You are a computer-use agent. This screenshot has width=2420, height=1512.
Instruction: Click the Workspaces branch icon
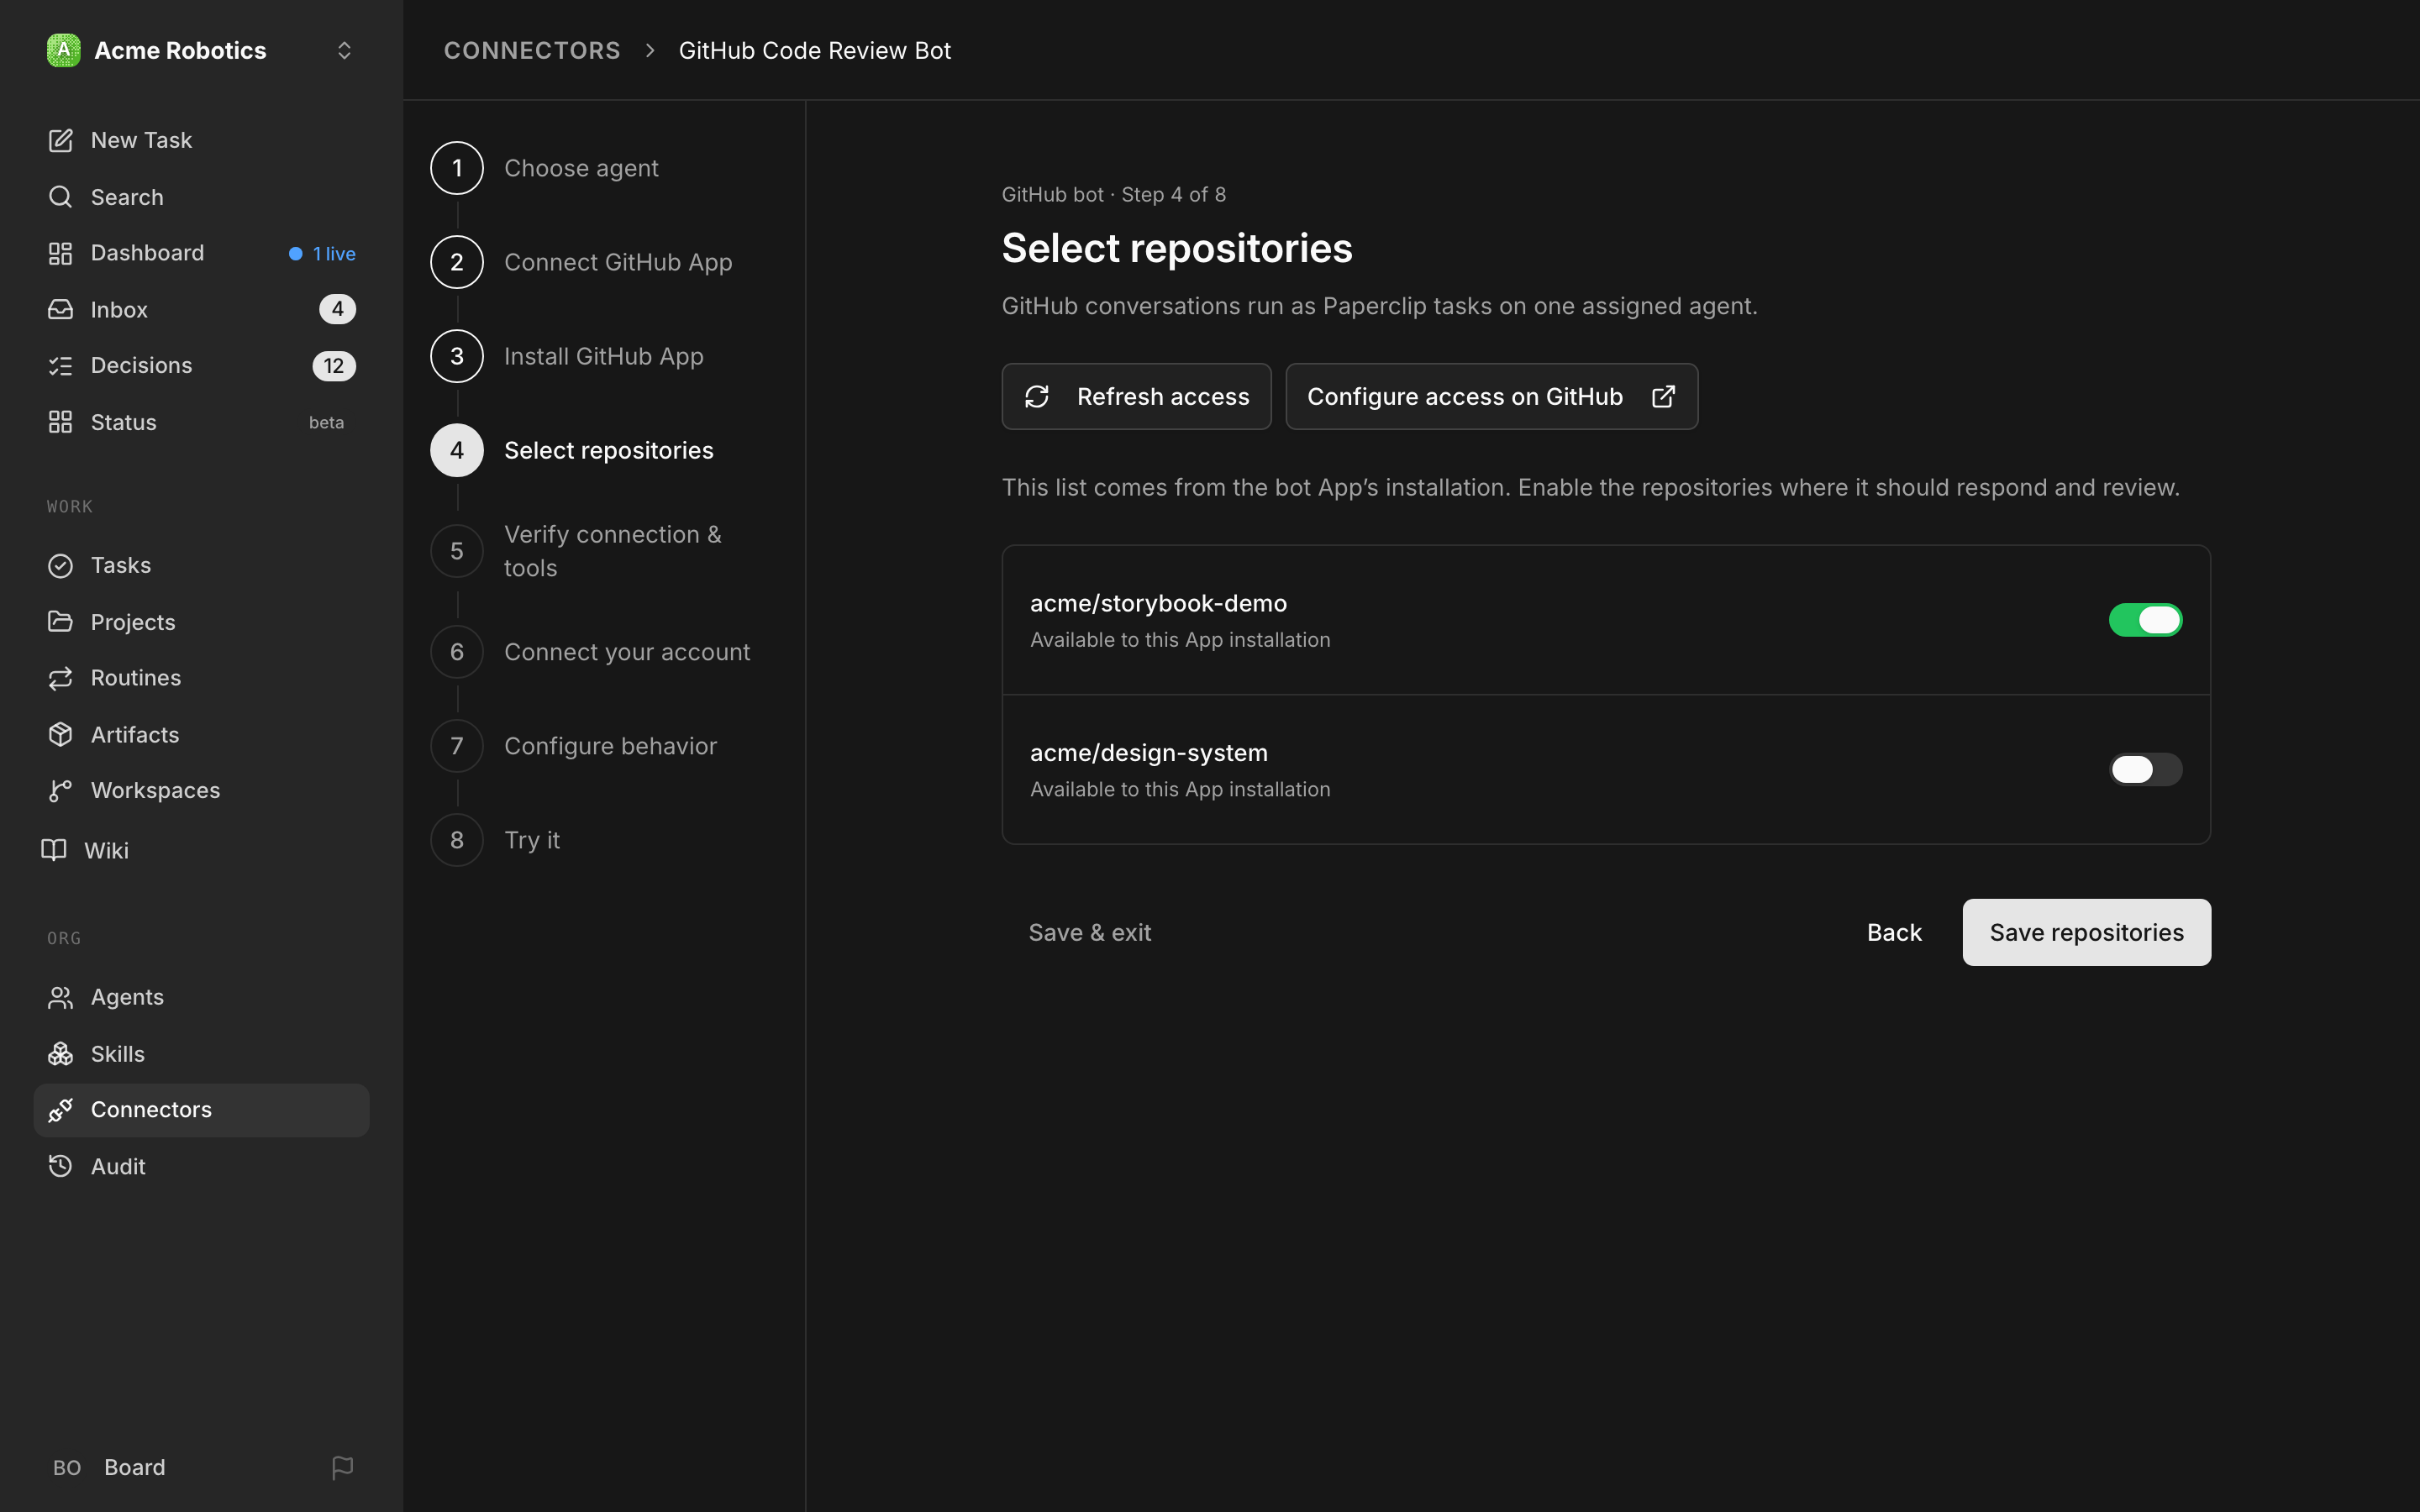click(60, 791)
